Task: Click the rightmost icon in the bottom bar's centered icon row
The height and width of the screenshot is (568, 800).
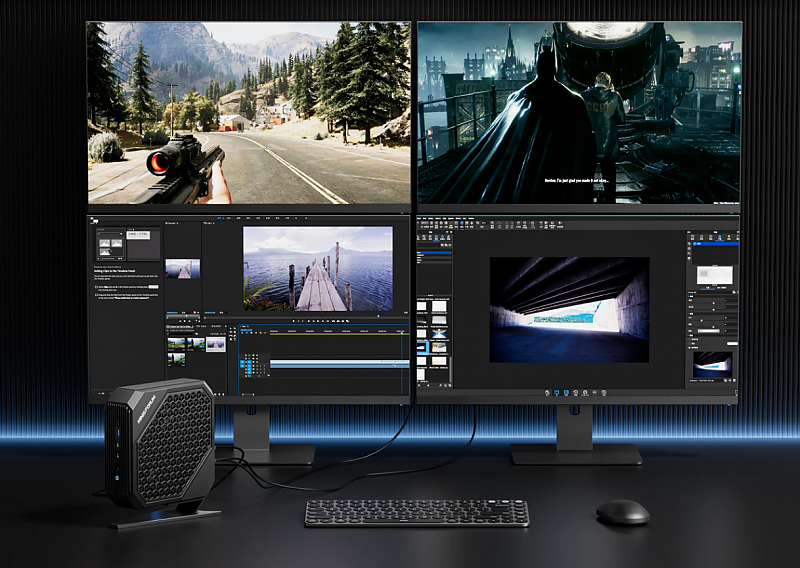Action: click(604, 393)
